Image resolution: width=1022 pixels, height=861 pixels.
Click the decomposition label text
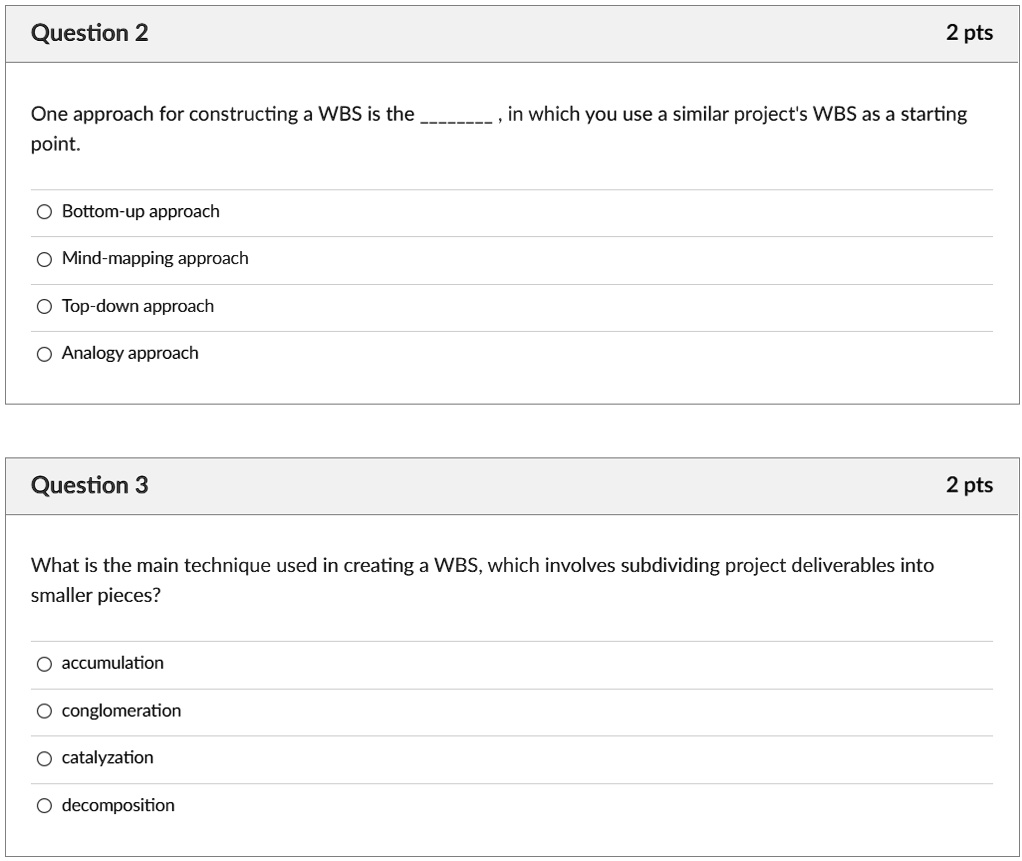point(117,805)
